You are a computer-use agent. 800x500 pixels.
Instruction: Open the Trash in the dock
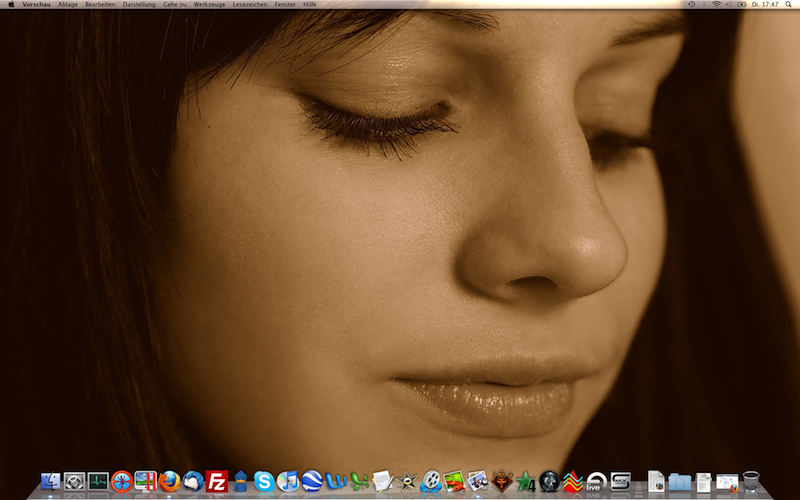click(751, 481)
